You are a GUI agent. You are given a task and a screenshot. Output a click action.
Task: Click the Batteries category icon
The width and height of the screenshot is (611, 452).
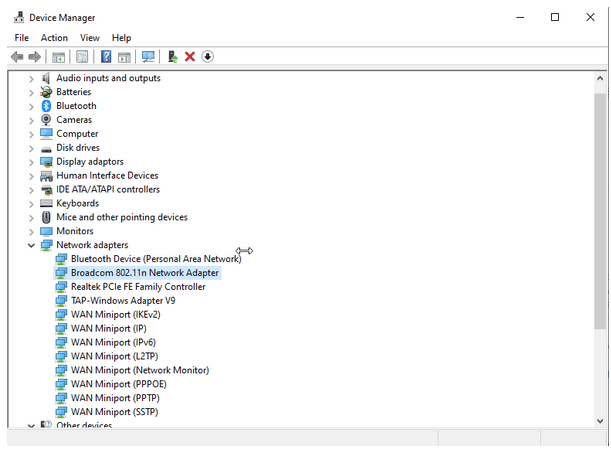coord(46,92)
